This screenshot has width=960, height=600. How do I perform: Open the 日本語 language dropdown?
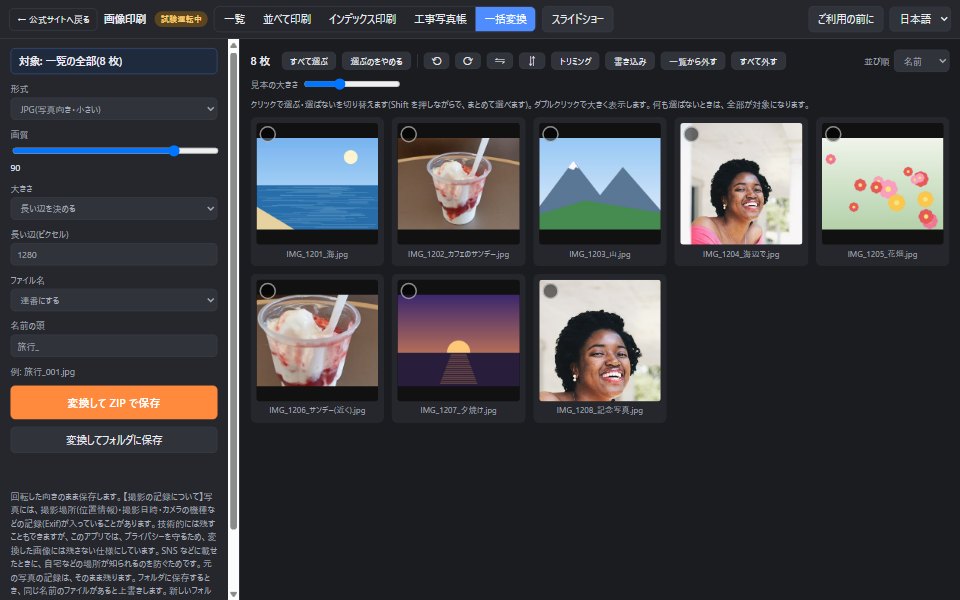coord(920,19)
